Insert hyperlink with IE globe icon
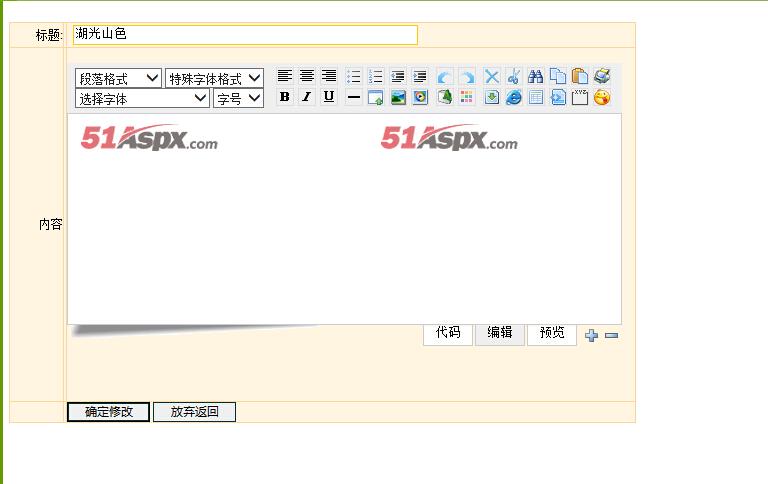The image size is (768, 484). [x=514, y=97]
